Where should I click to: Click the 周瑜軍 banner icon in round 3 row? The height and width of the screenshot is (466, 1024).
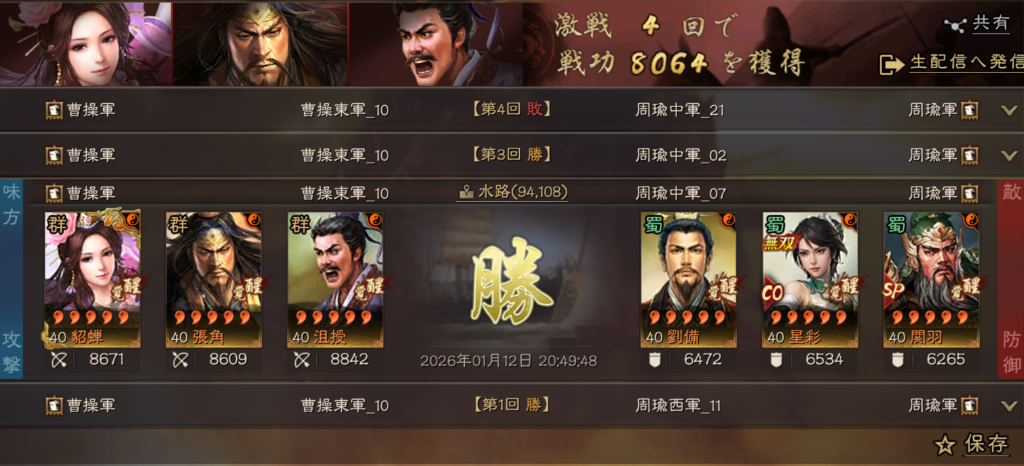[970, 155]
